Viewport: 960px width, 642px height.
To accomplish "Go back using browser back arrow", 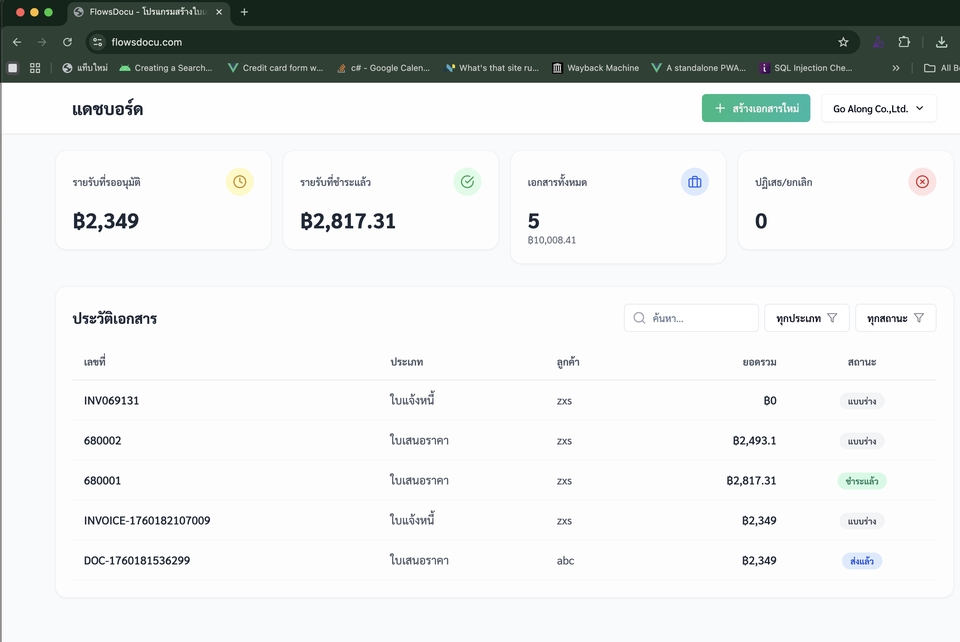I will point(17,42).
